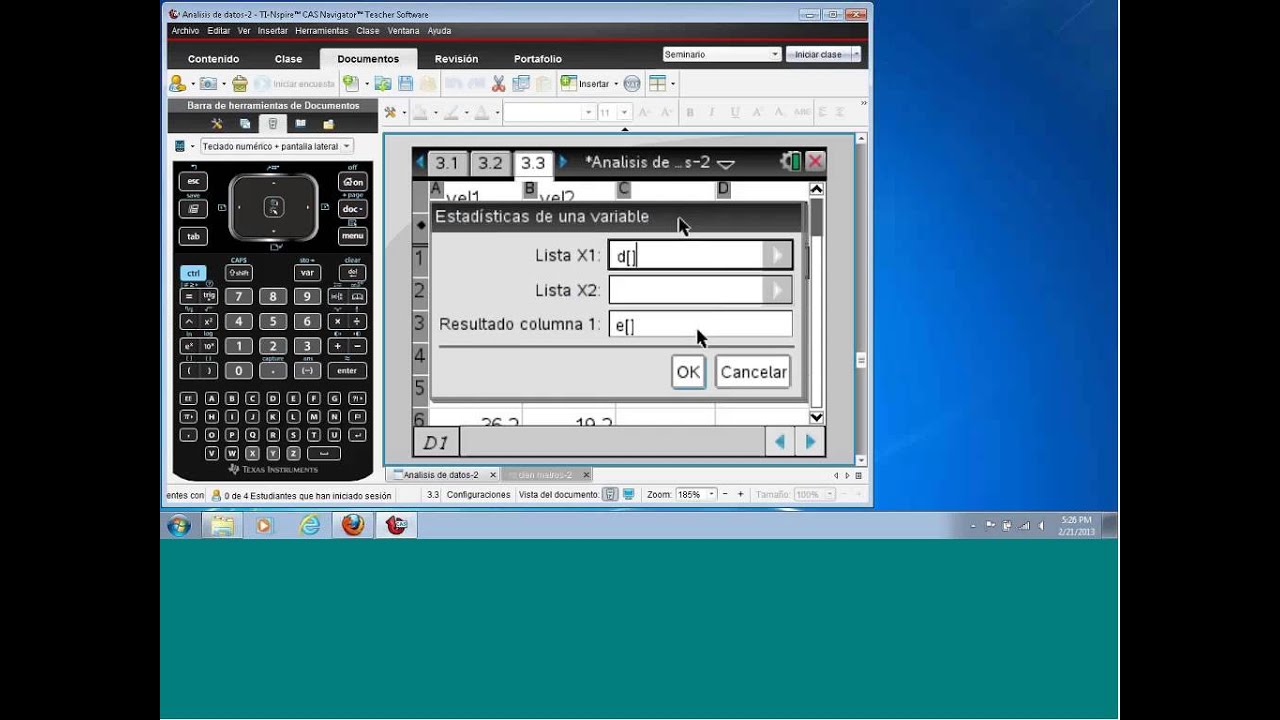Click the calculator shift key

pyautogui.click(x=239, y=273)
